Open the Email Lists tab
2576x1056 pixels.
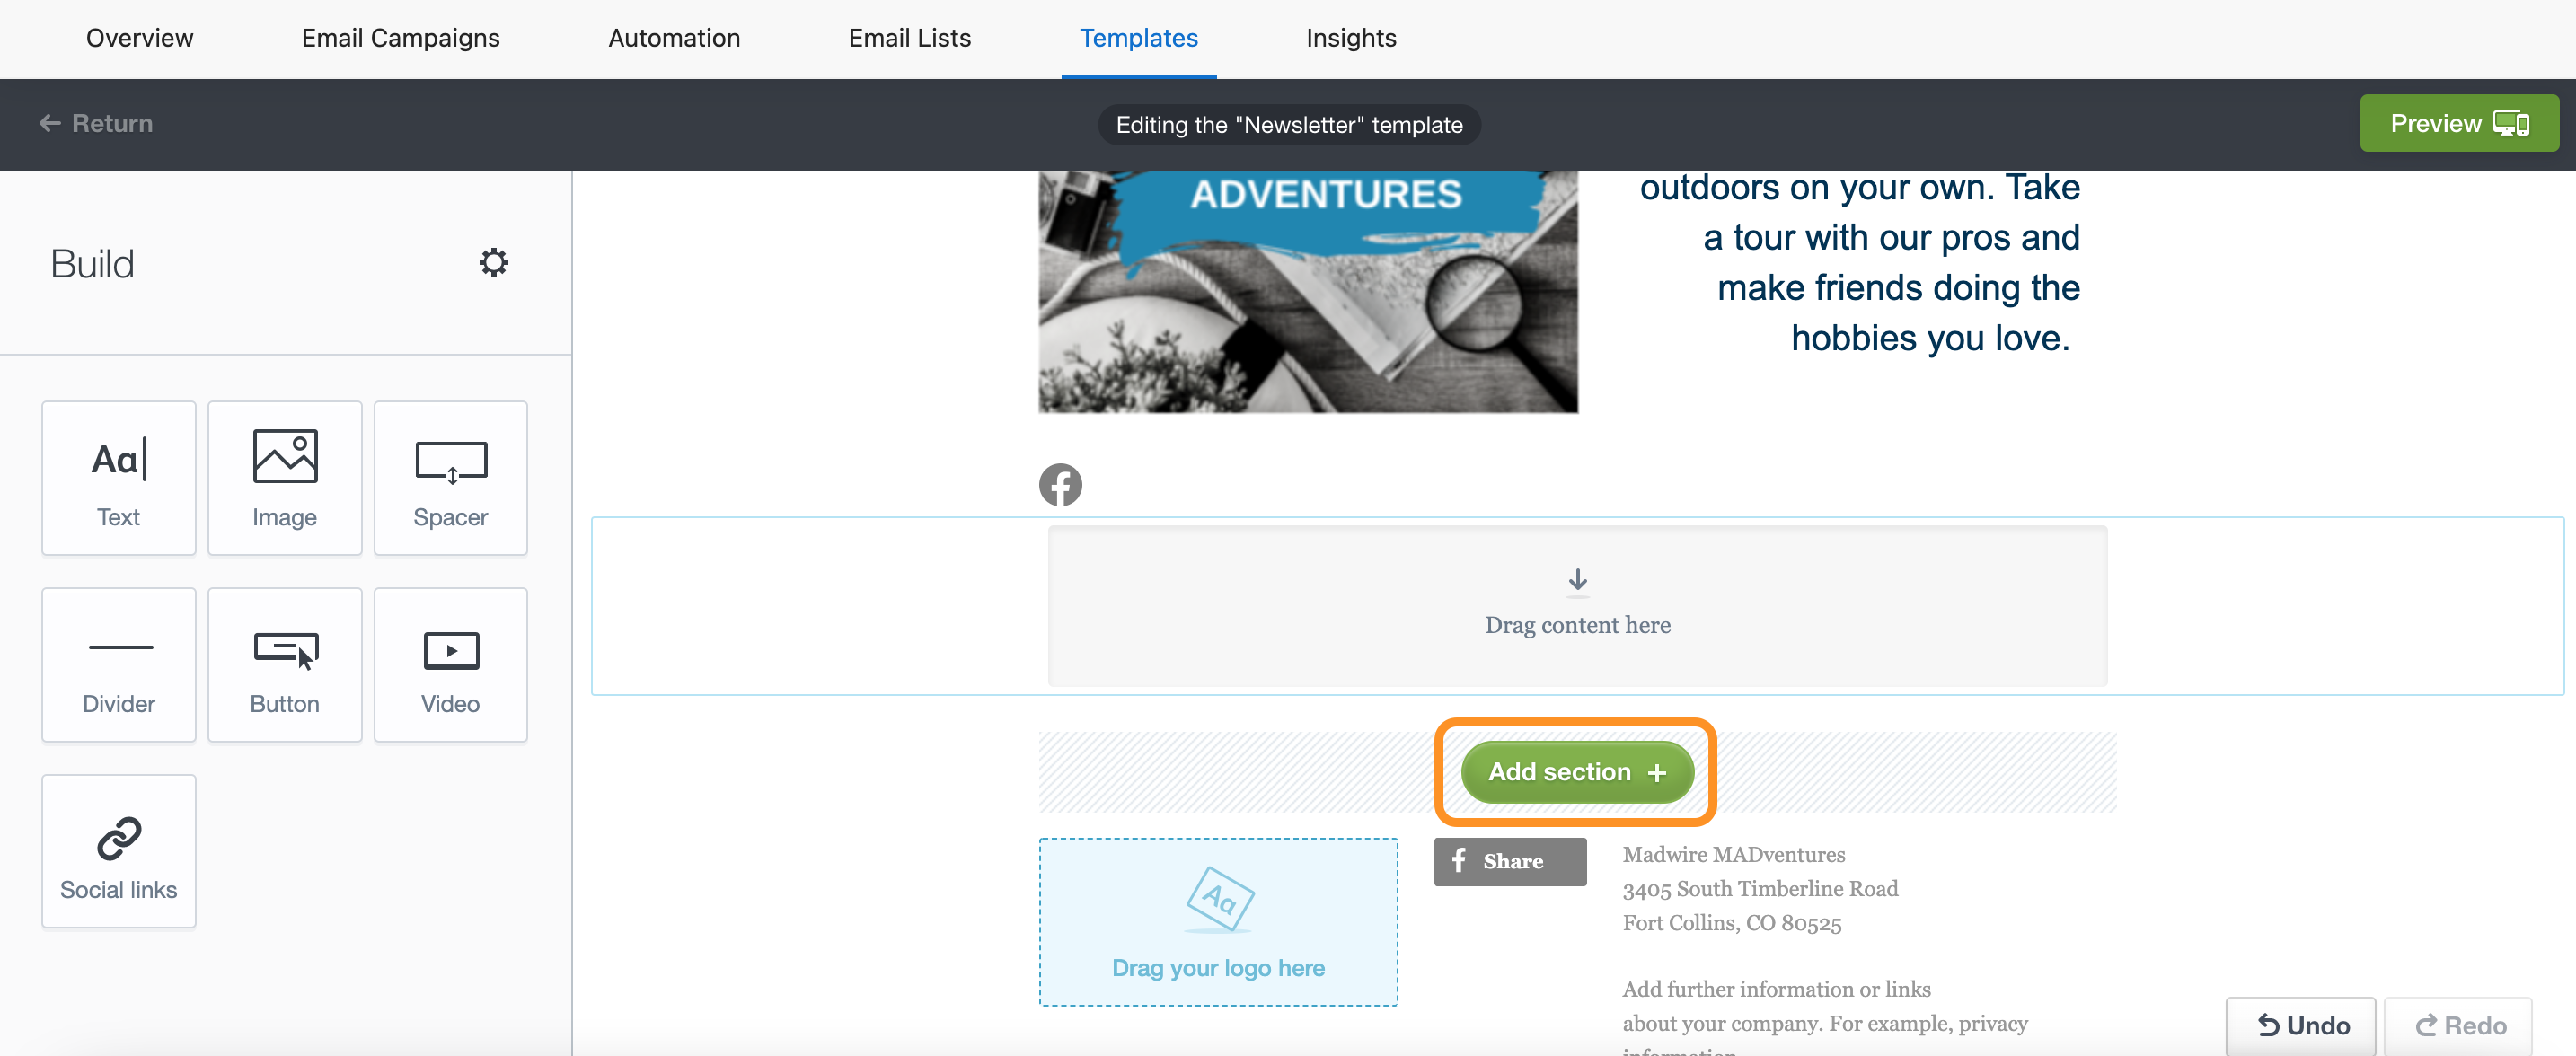[x=909, y=38]
